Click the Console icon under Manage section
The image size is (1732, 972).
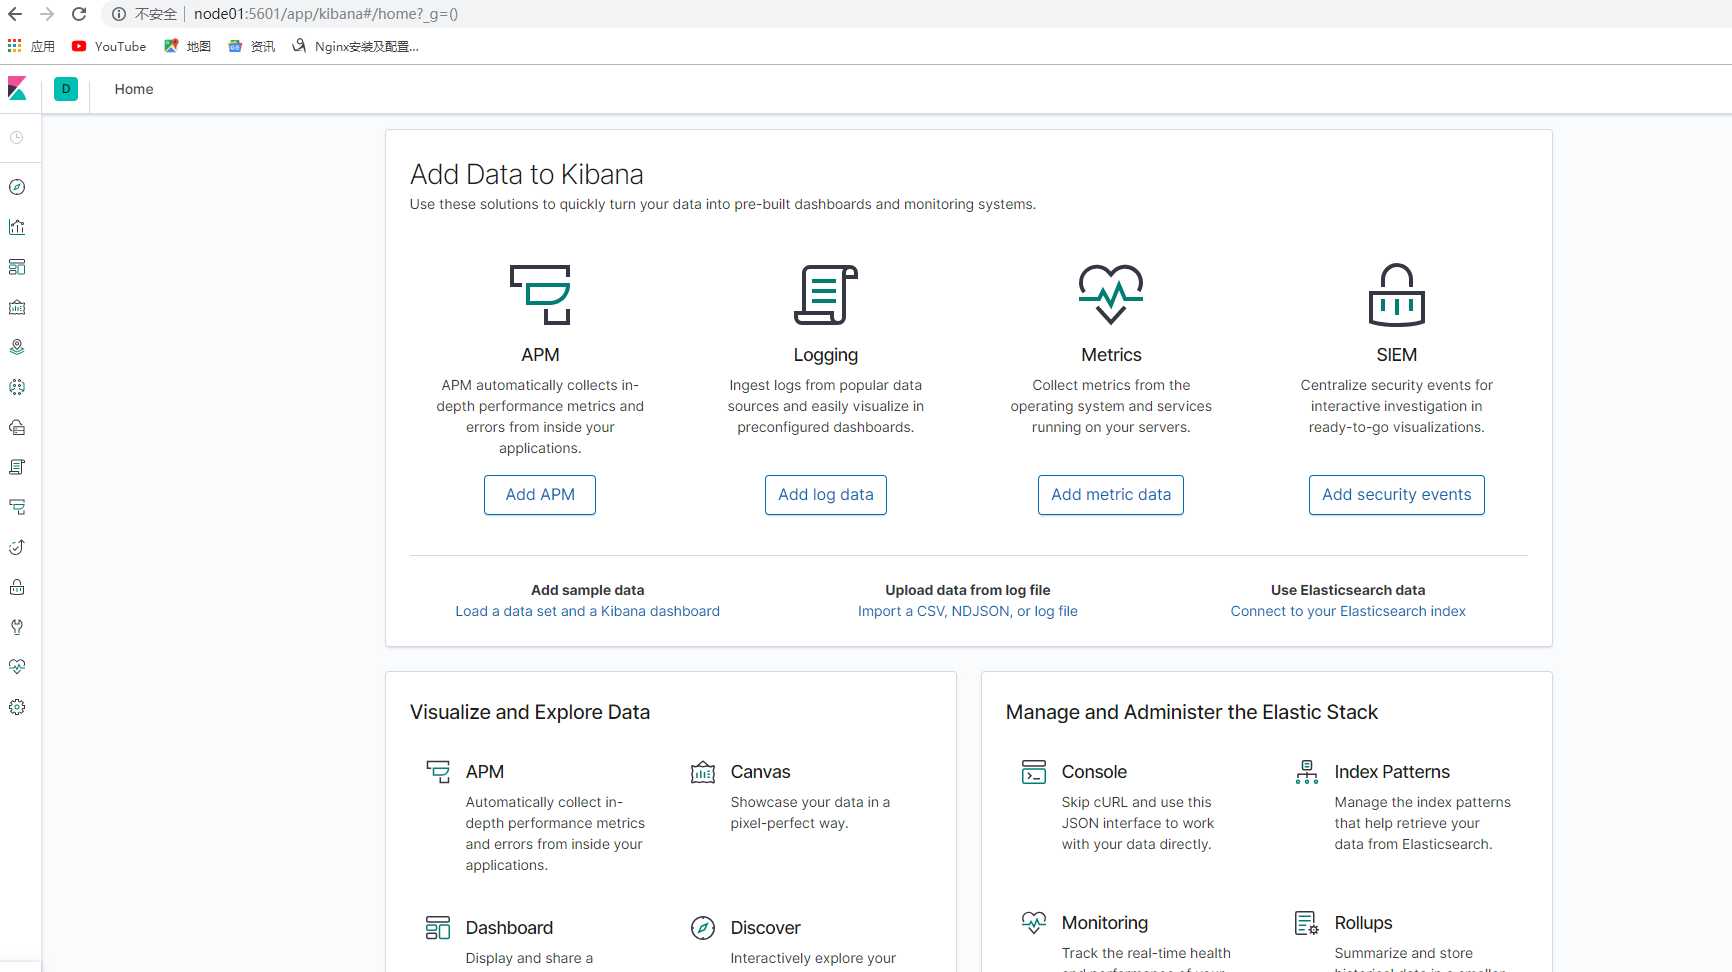(x=1034, y=772)
